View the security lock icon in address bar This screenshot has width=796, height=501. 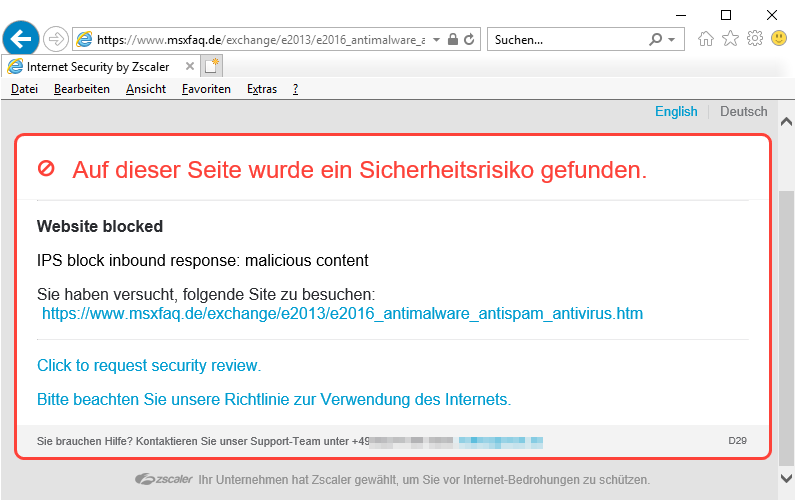(452, 39)
